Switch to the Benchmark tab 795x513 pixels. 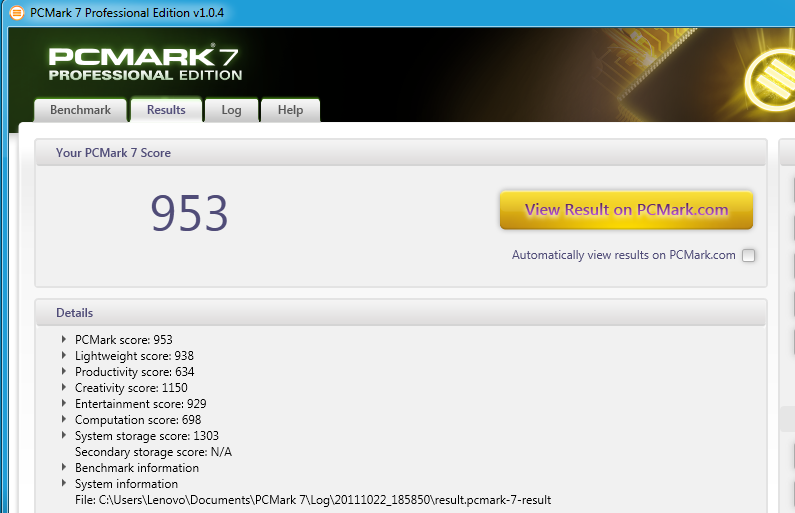(x=80, y=110)
